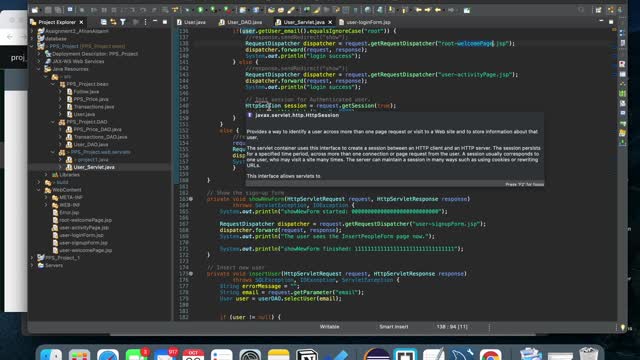The height and width of the screenshot is (360, 640).
Task: Open Project Explorer View Menu three dots
Action: tap(145, 22)
